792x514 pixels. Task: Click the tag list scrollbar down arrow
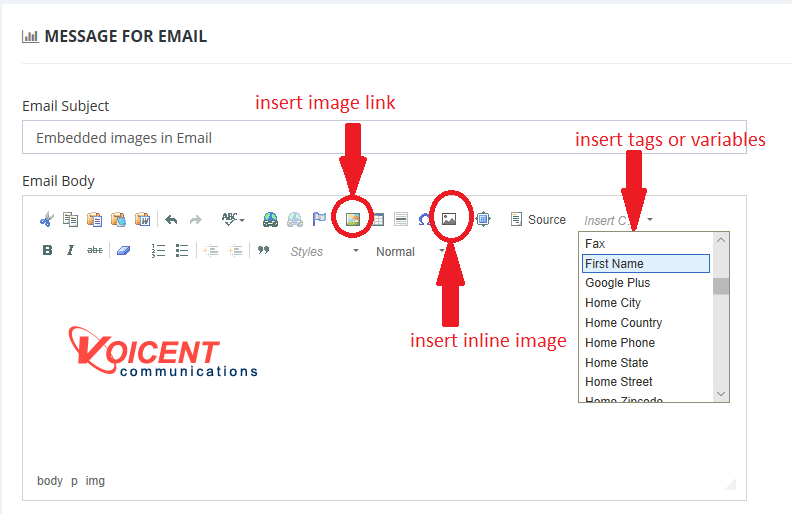[x=721, y=394]
